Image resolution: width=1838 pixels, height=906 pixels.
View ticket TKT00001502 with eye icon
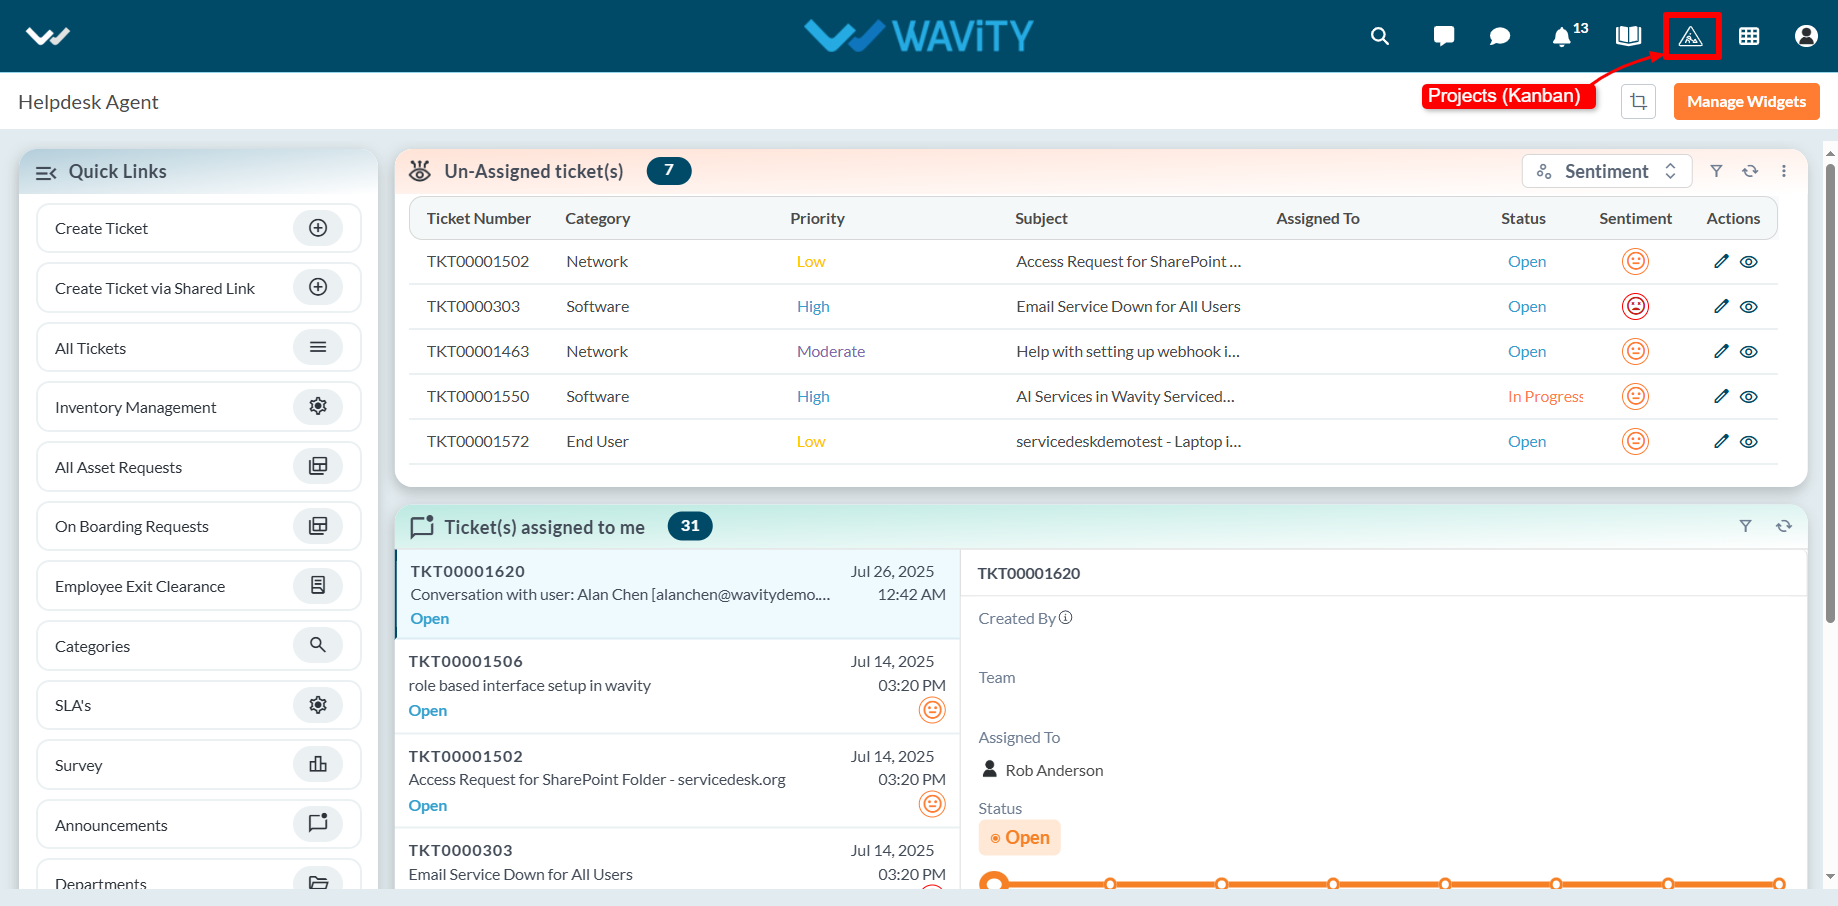1749,262
